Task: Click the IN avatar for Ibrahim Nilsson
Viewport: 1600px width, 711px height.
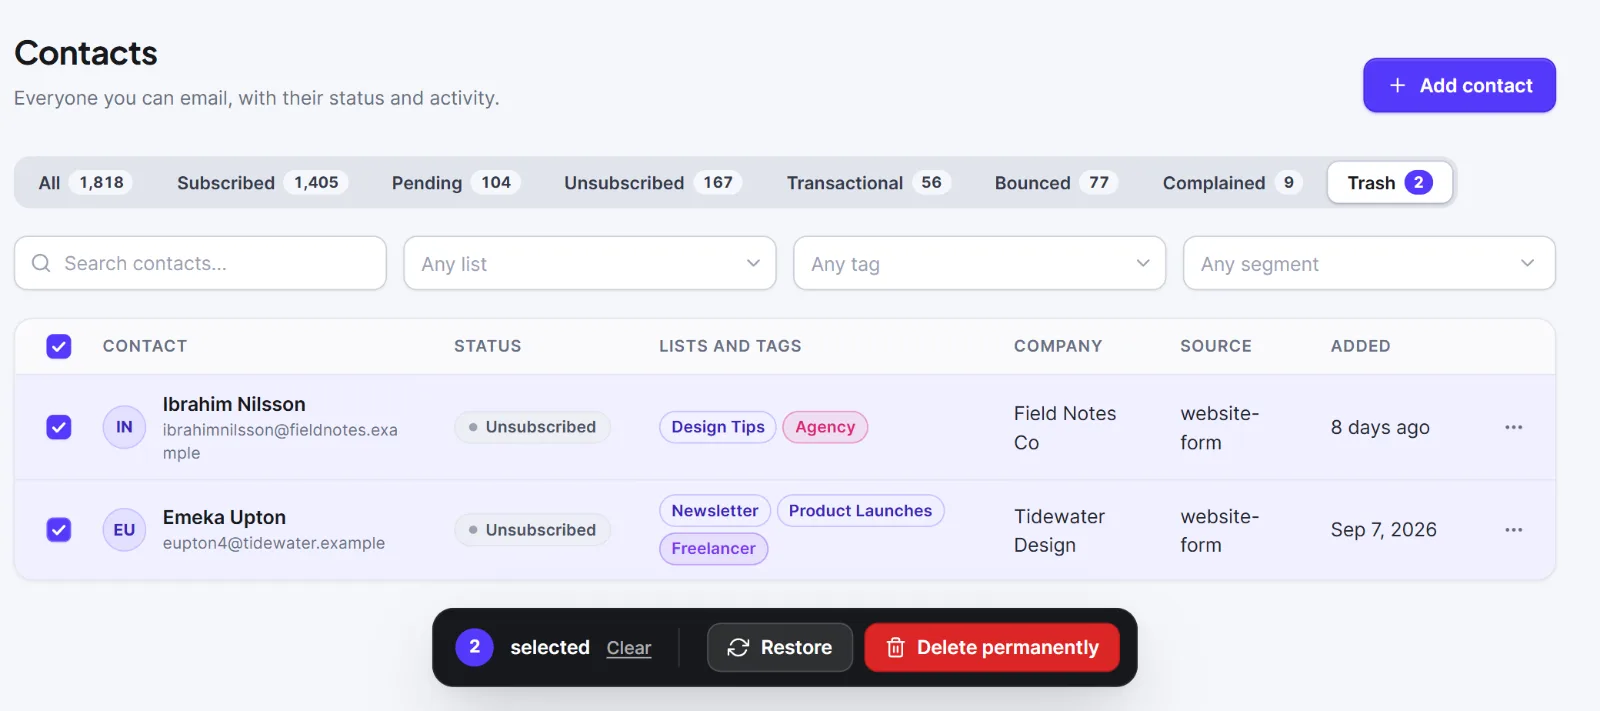Action: (124, 427)
